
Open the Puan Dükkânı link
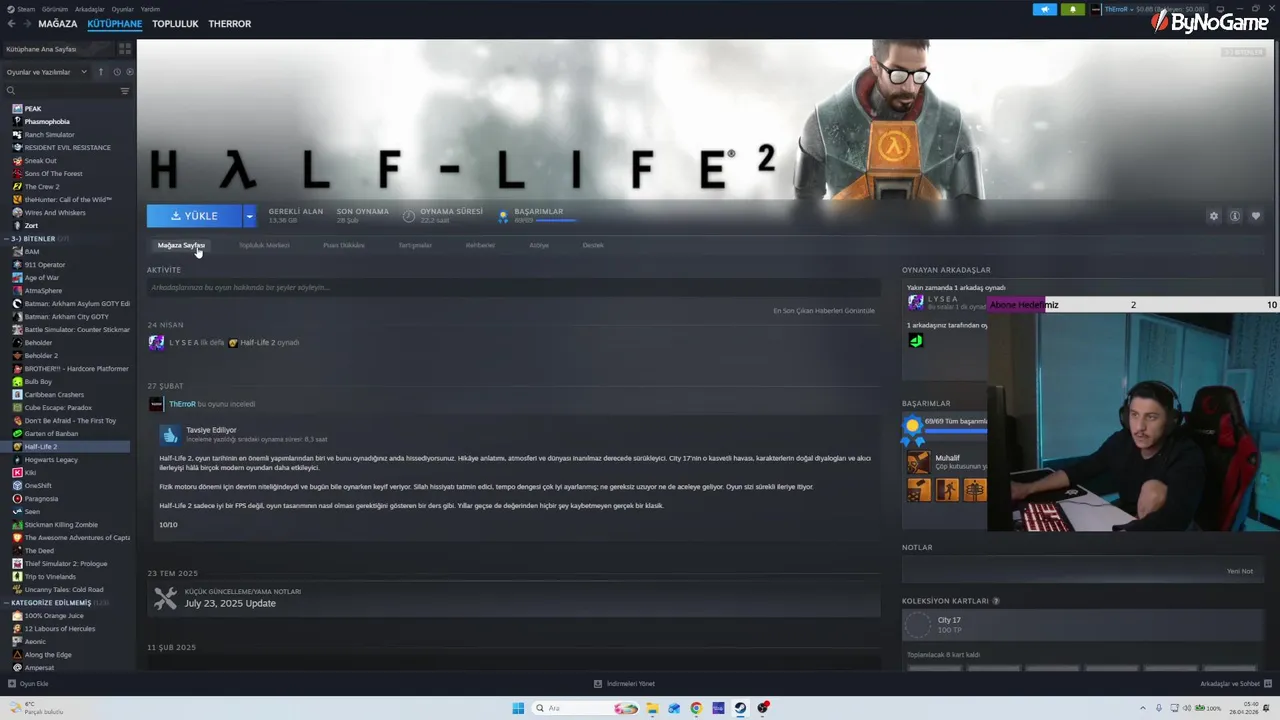point(344,245)
